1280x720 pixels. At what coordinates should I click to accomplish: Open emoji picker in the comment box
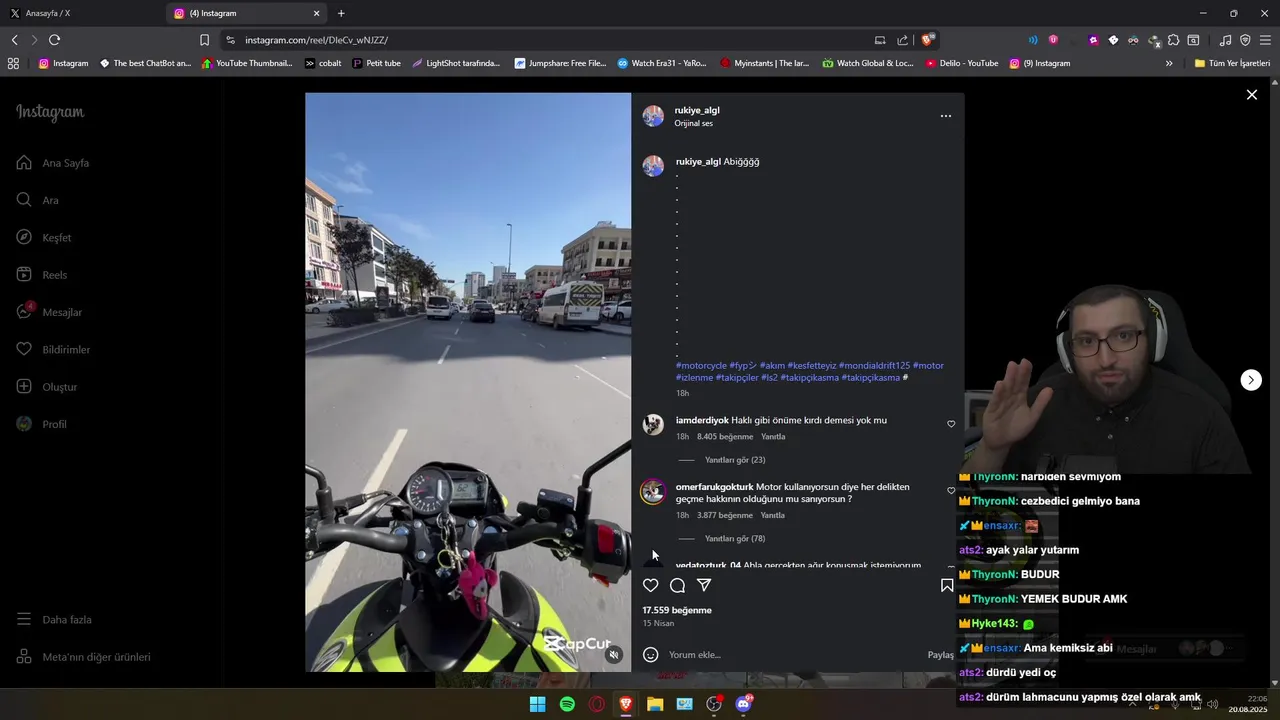(x=651, y=655)
